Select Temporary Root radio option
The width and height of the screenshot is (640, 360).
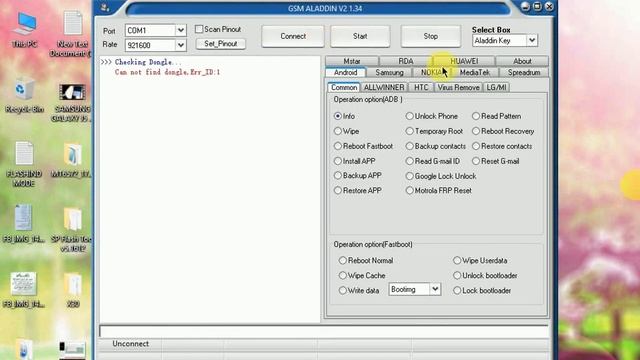click(x=409, y=131)
